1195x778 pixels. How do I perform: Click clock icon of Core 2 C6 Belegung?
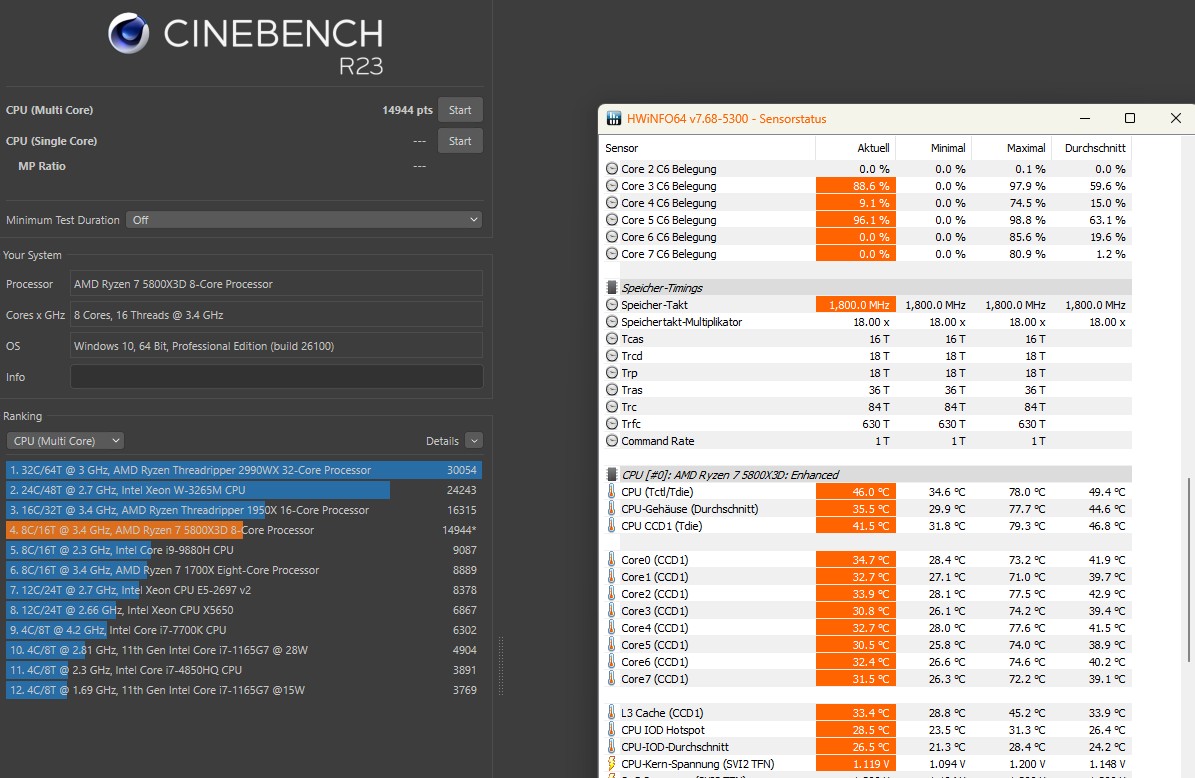tap(611, 168)
